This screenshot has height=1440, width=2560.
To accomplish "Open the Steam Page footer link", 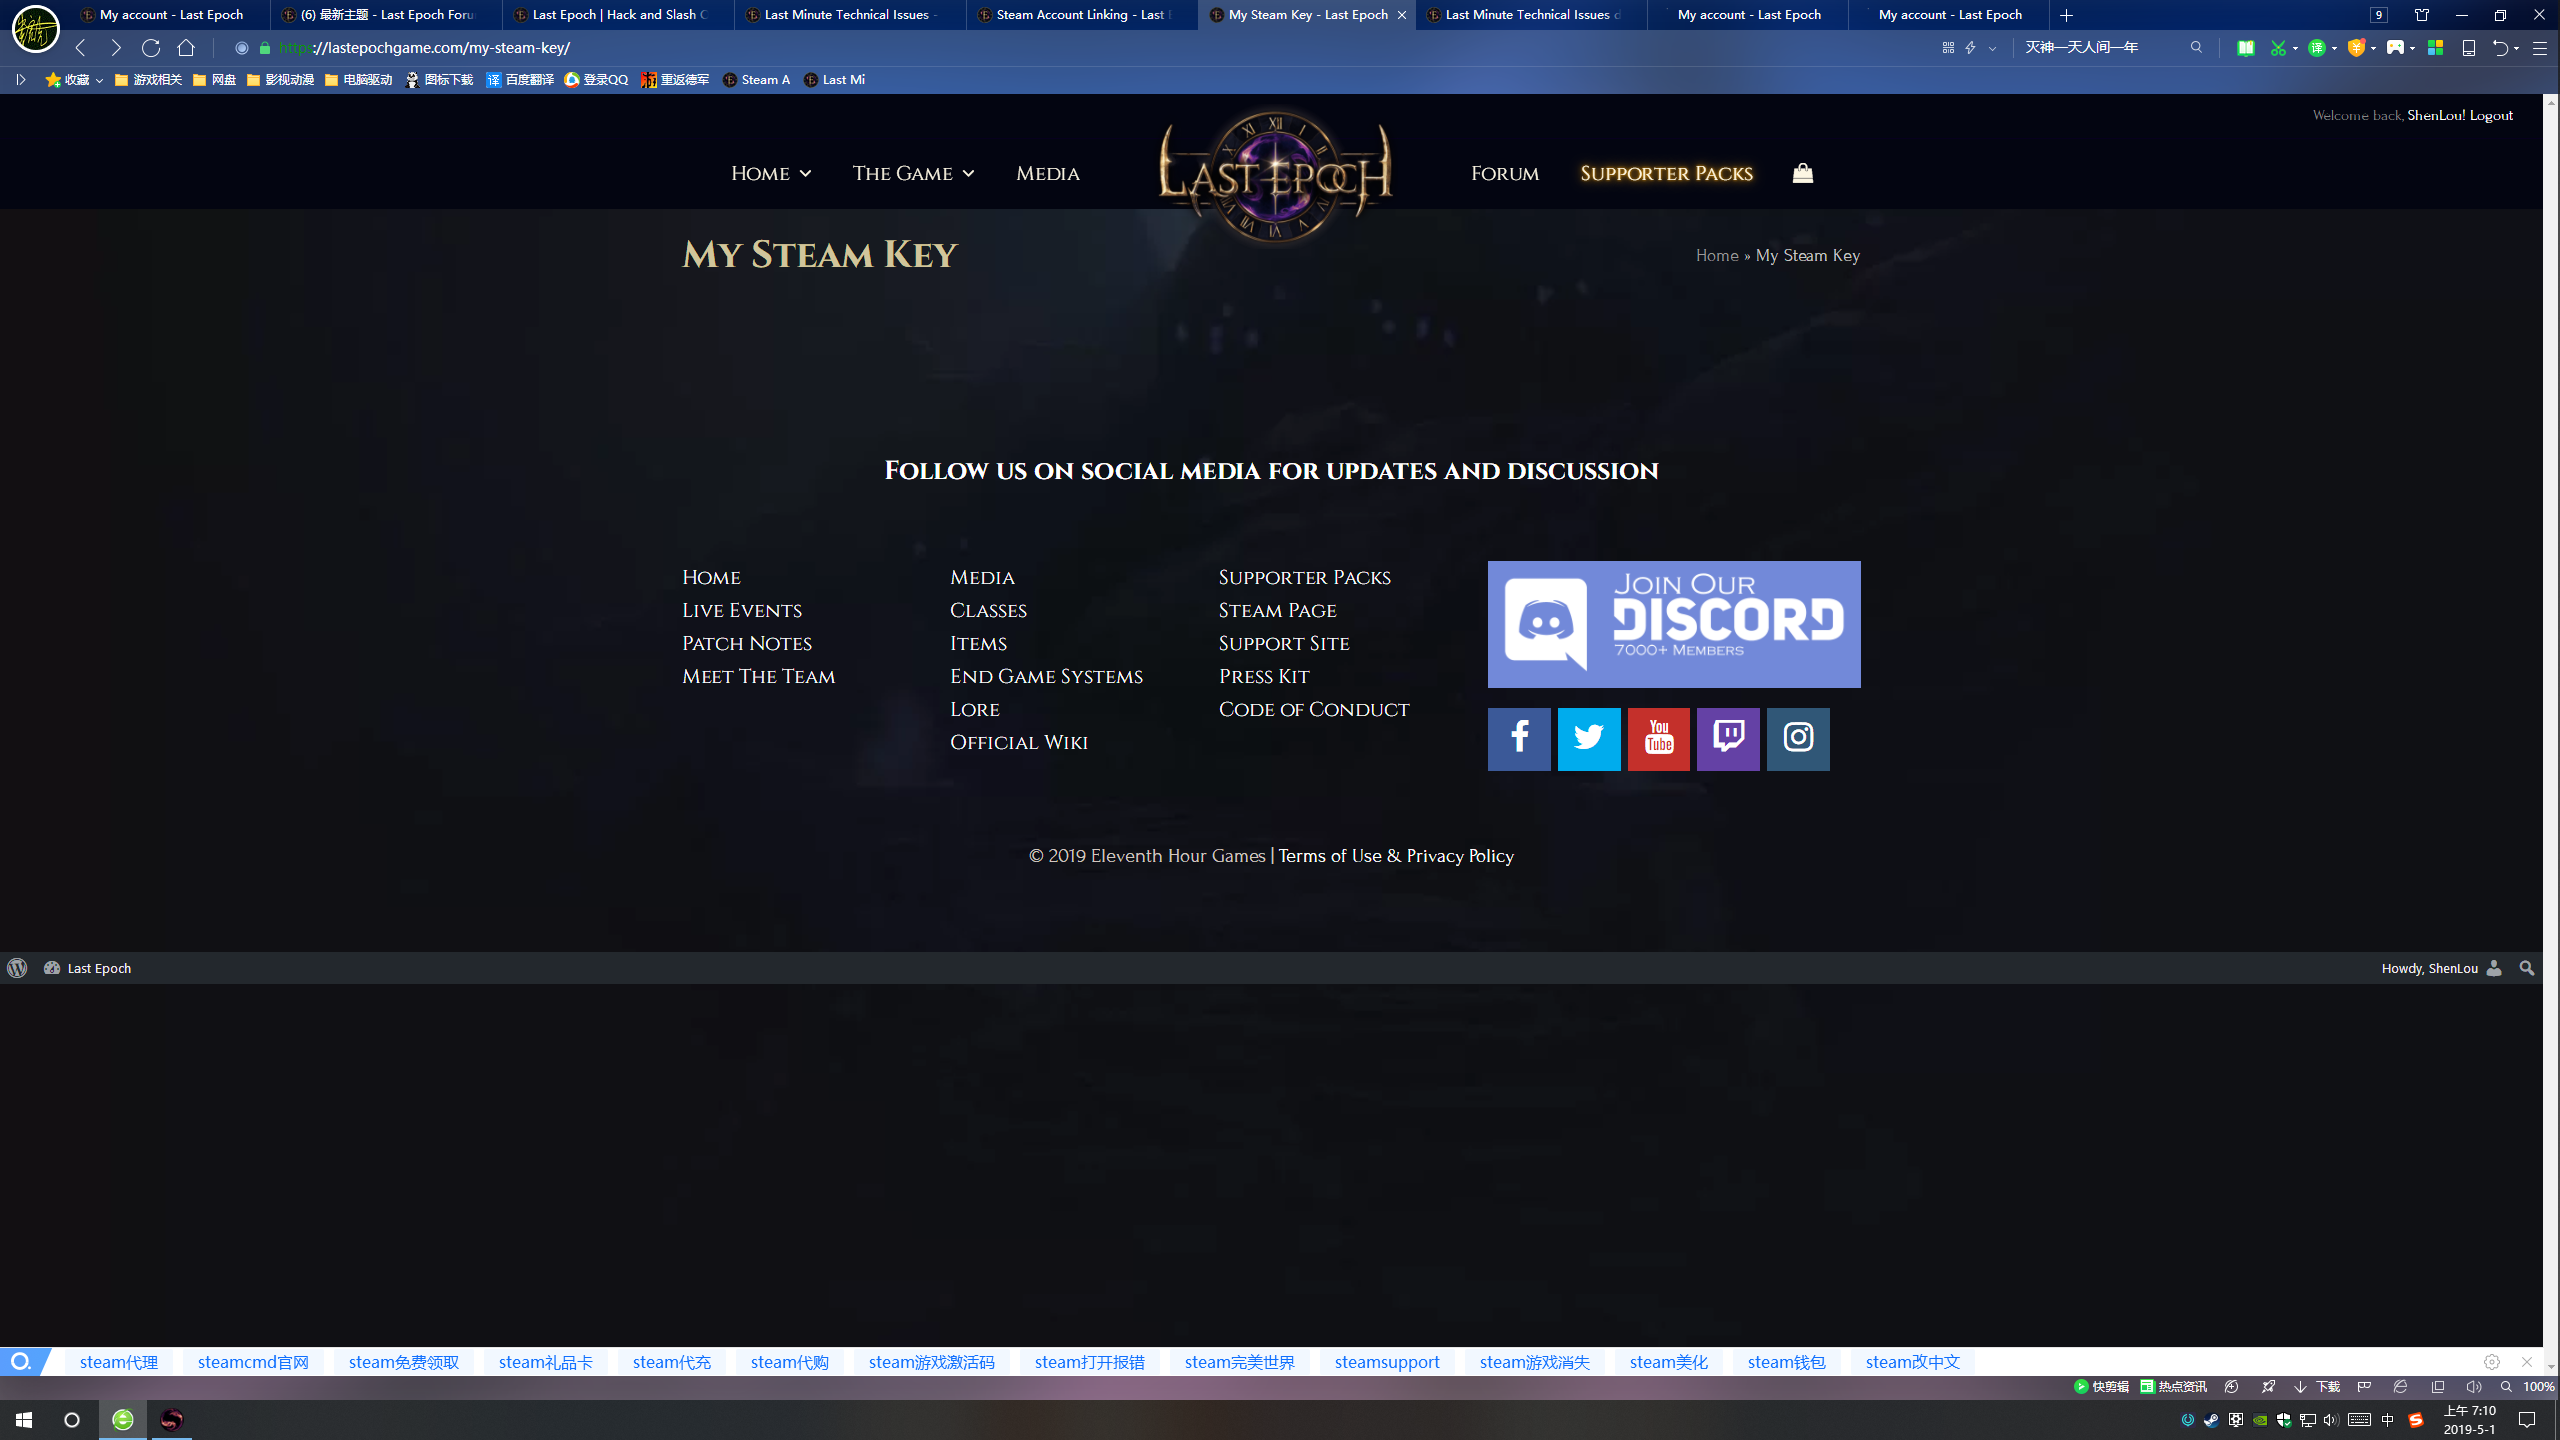I will [1277, 610].
